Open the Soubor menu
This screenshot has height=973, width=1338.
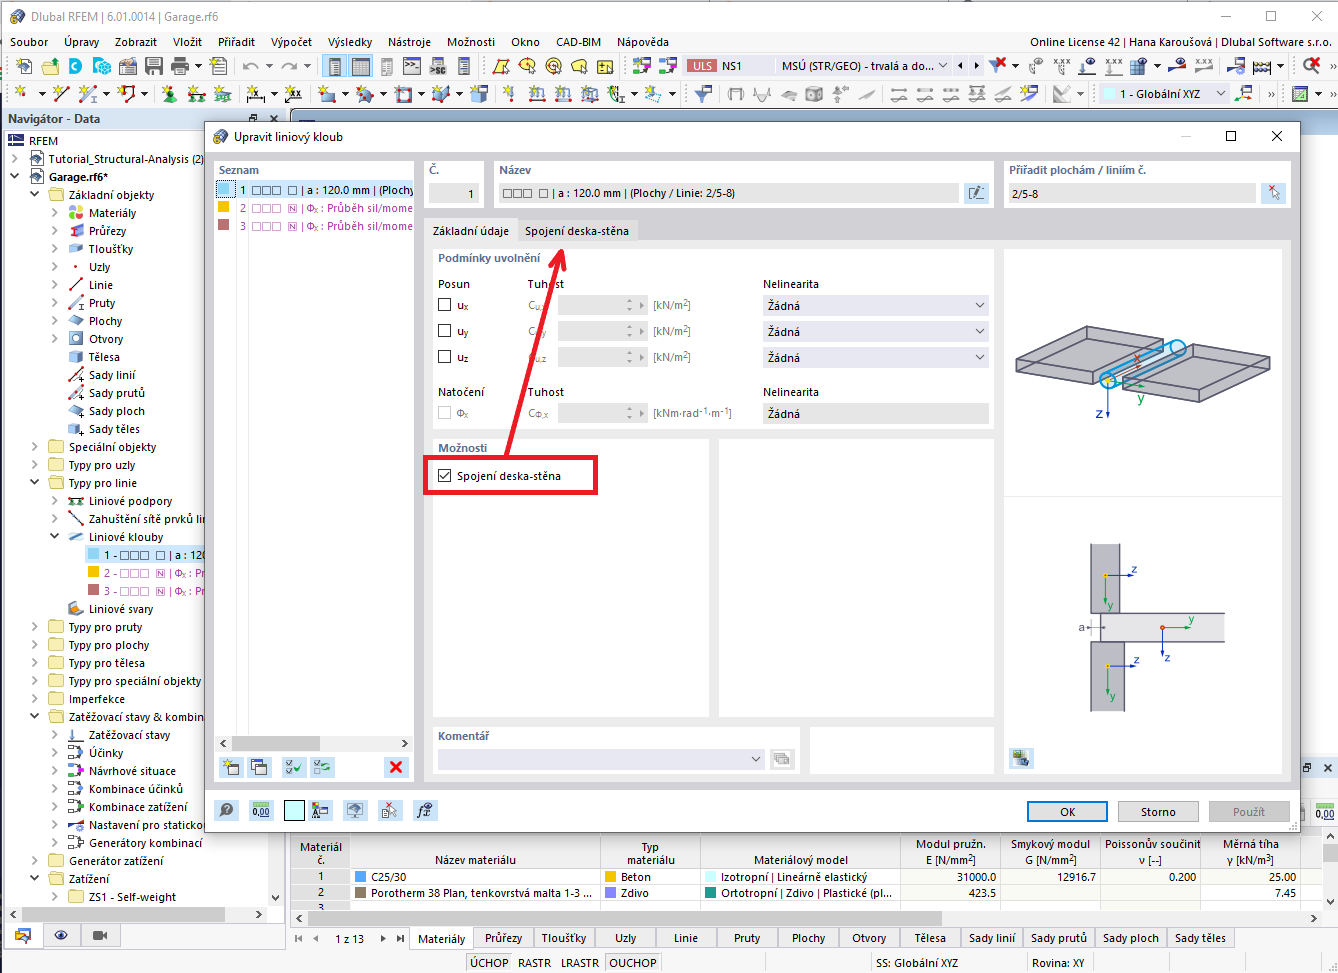pyautogui.click(x=29, y=42)
